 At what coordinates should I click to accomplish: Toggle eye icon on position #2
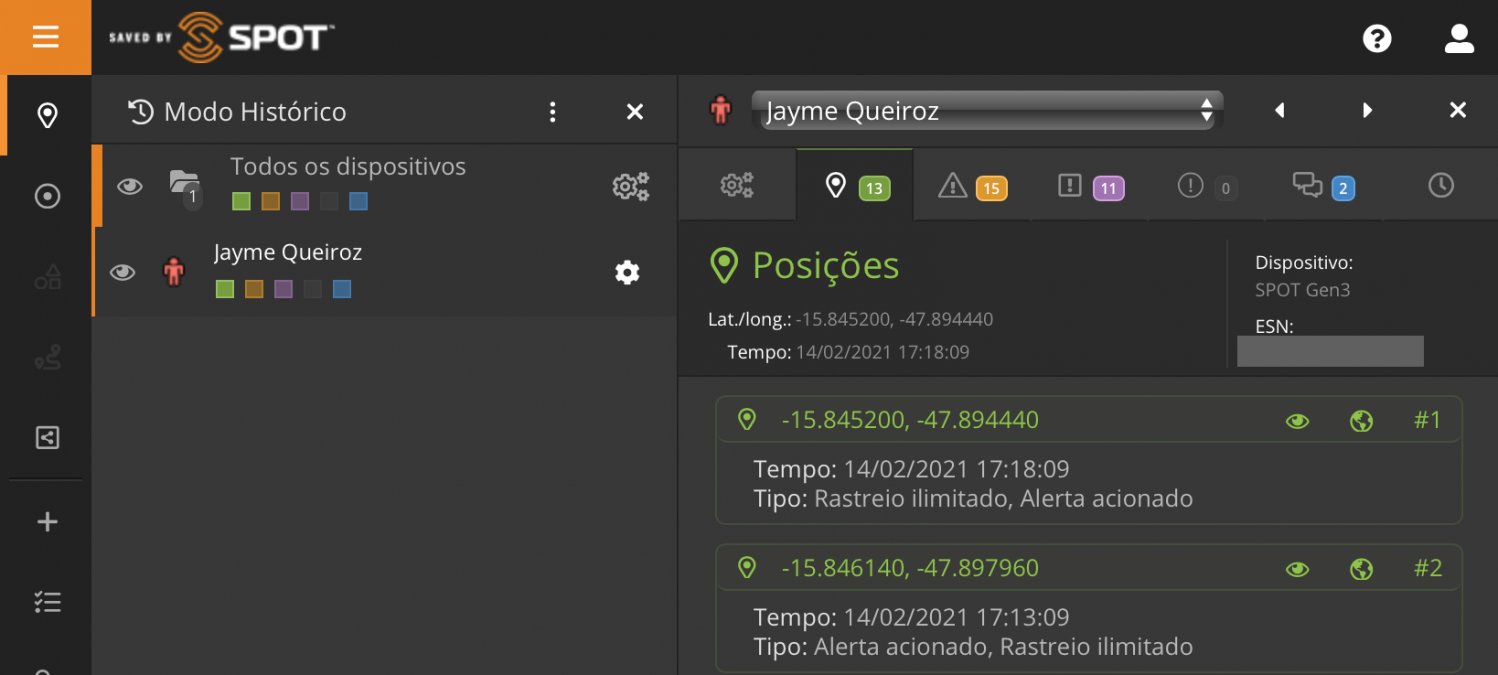click(x=1297, y=569)
